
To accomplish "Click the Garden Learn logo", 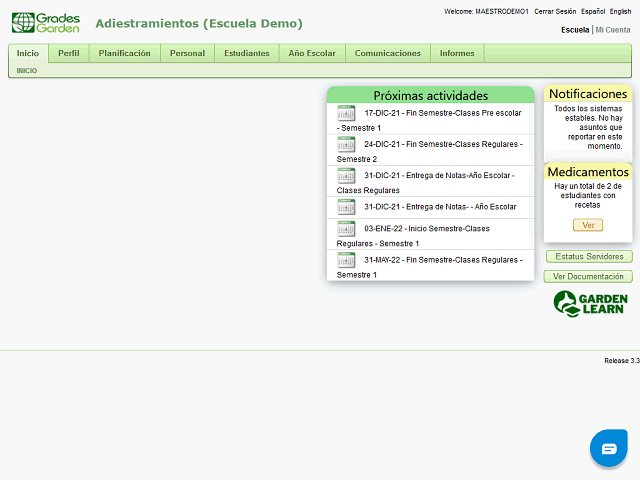I will (x=590, y=304).
